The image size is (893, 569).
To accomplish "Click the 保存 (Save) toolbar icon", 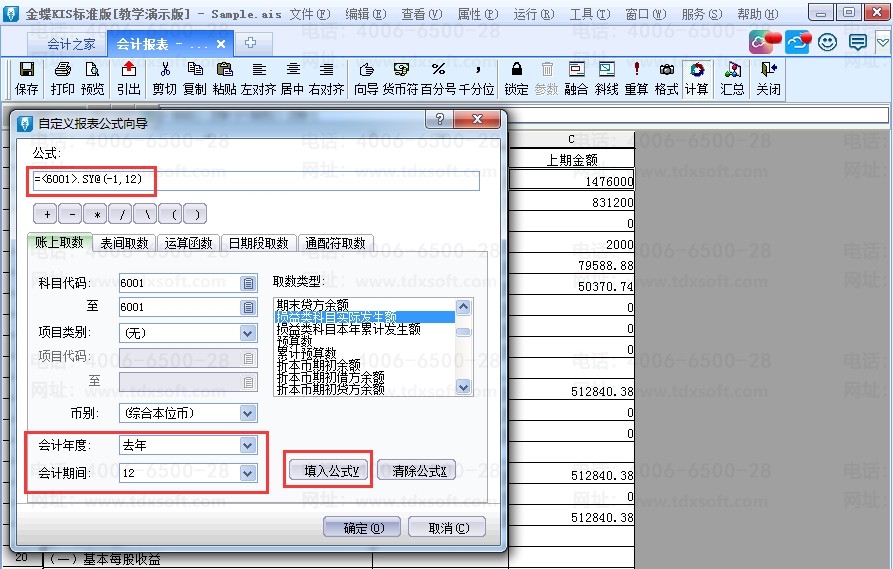I will [27, 70].
